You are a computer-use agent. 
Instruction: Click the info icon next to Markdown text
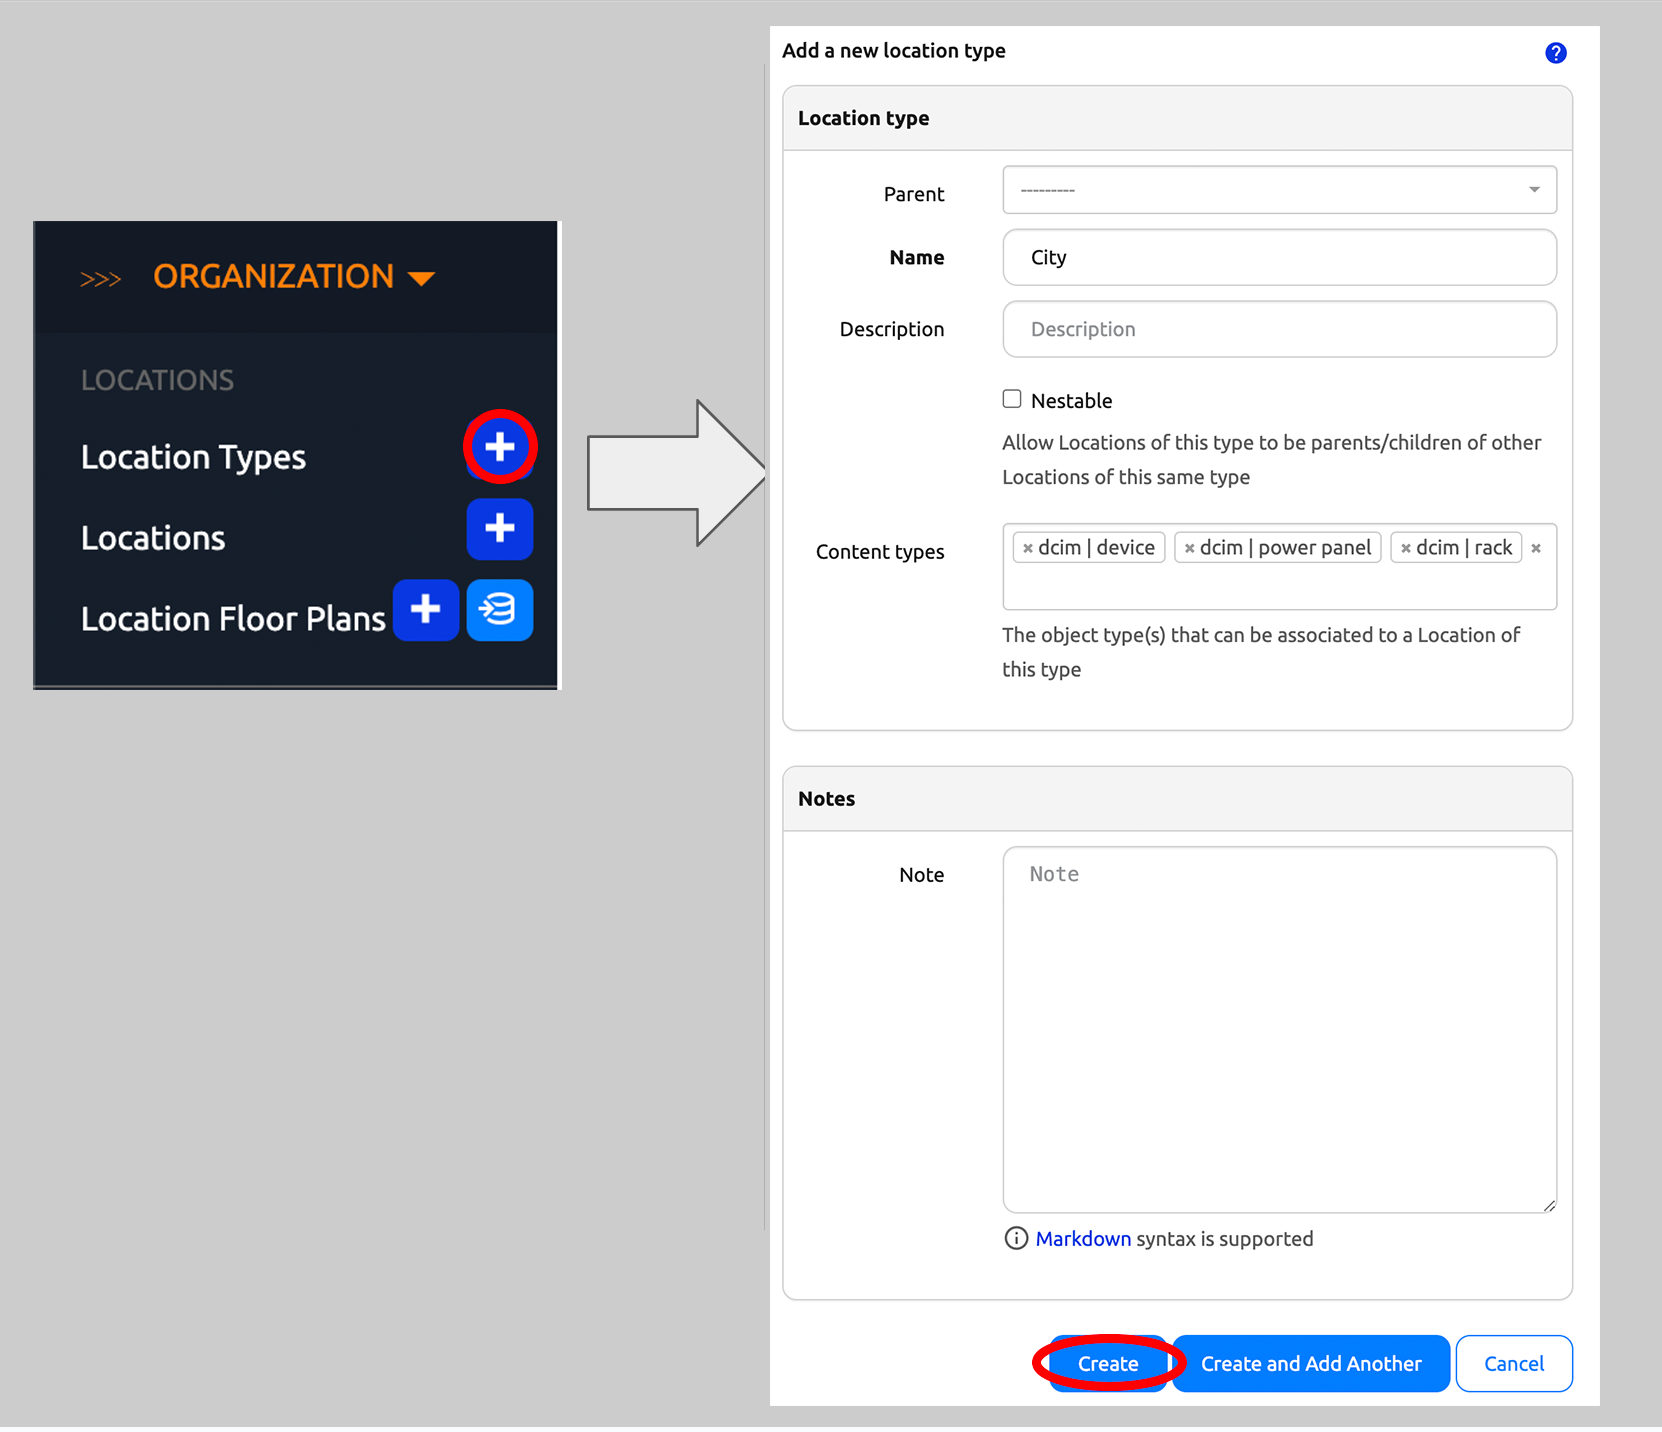[x=1015, y=1238]
